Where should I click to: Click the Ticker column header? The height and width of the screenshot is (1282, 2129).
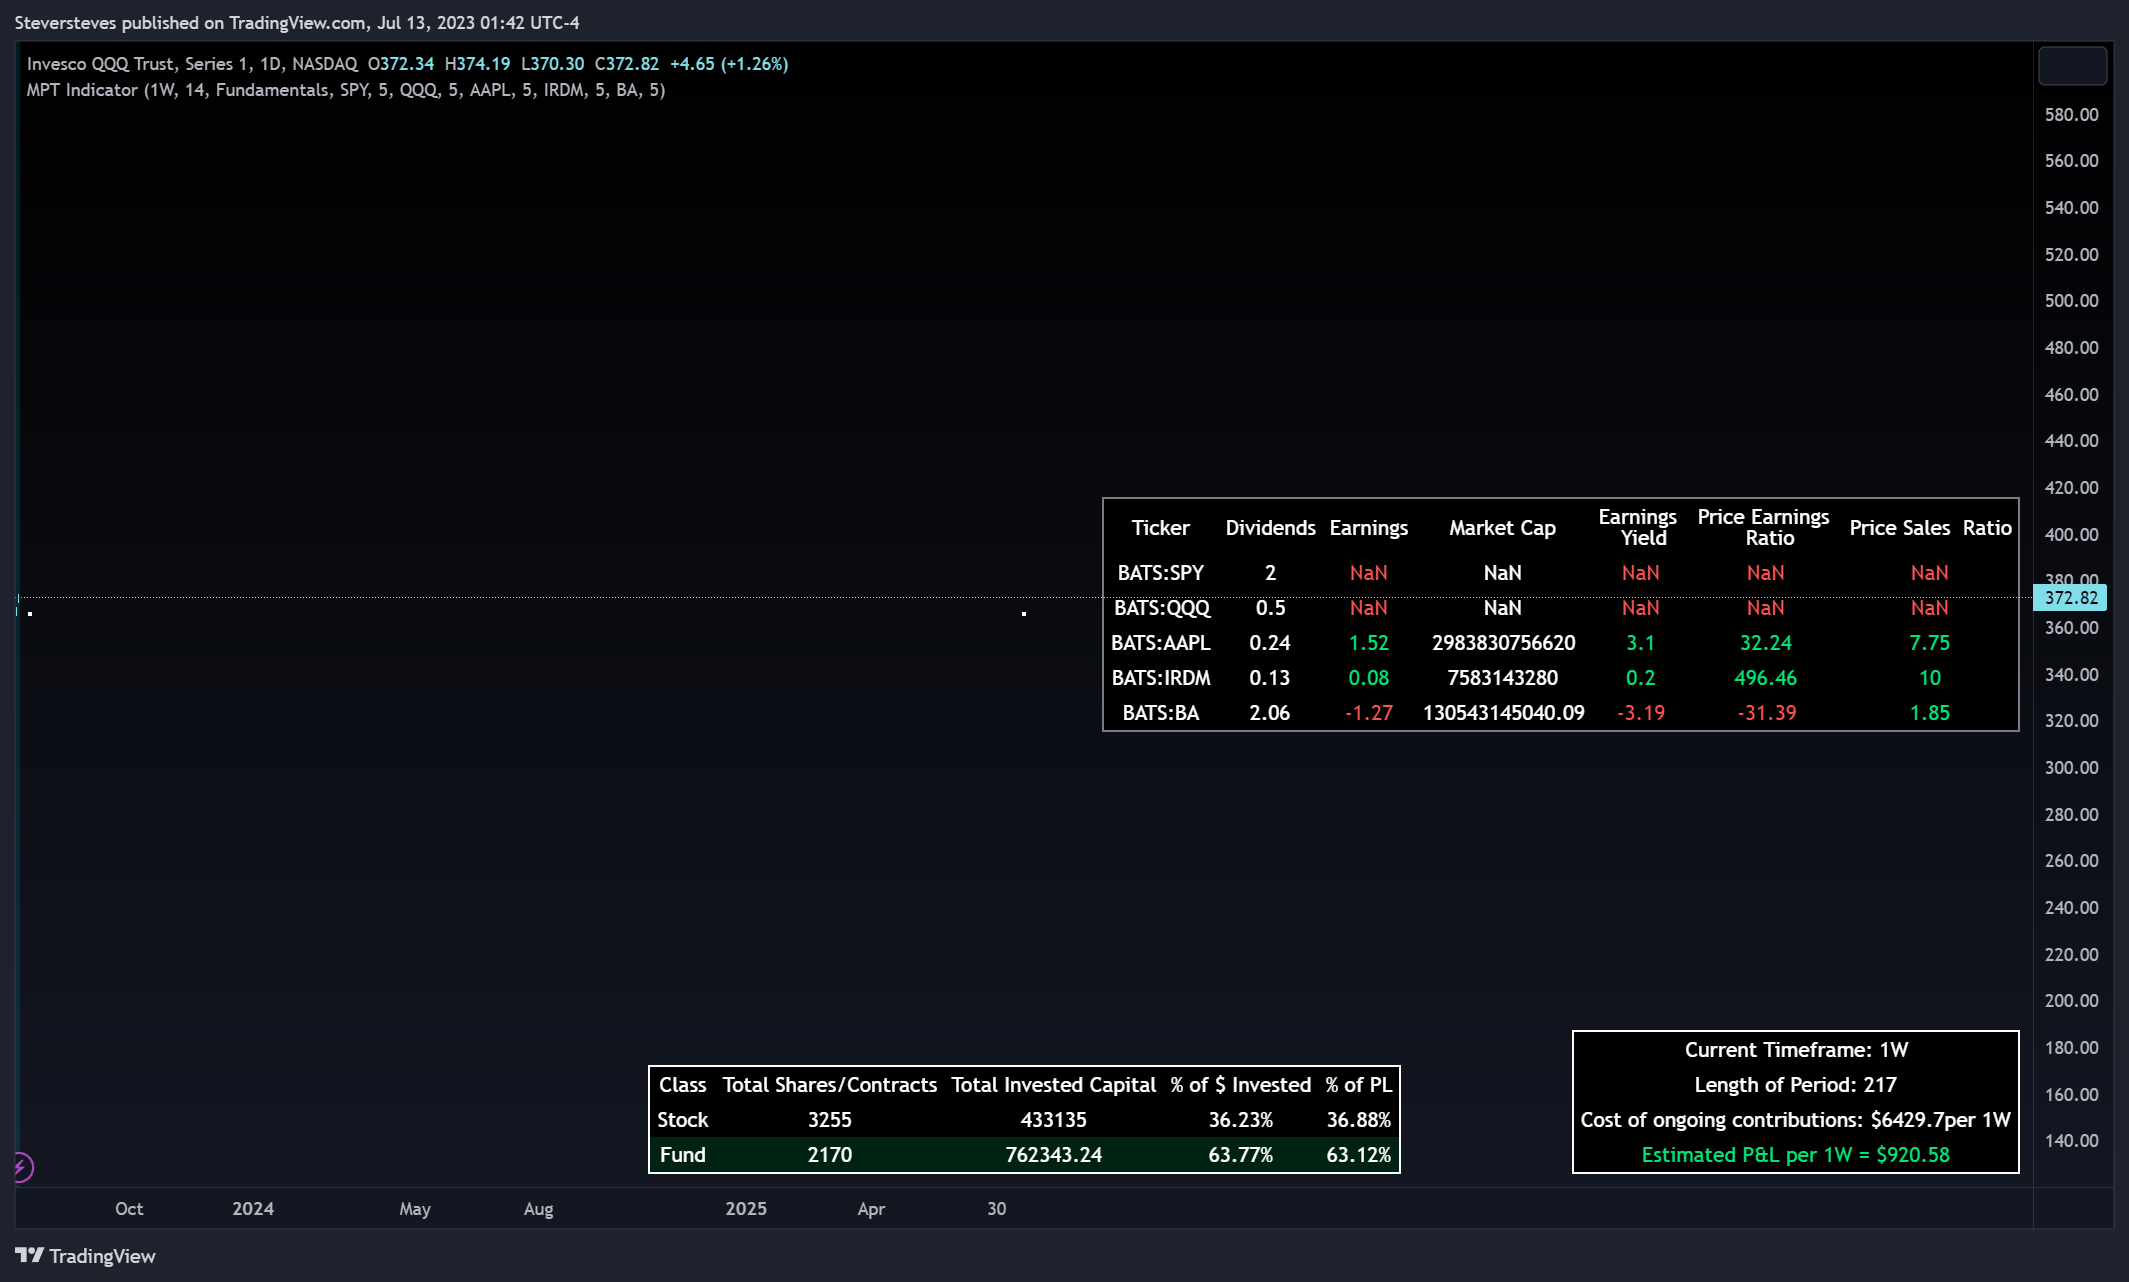1160,528
